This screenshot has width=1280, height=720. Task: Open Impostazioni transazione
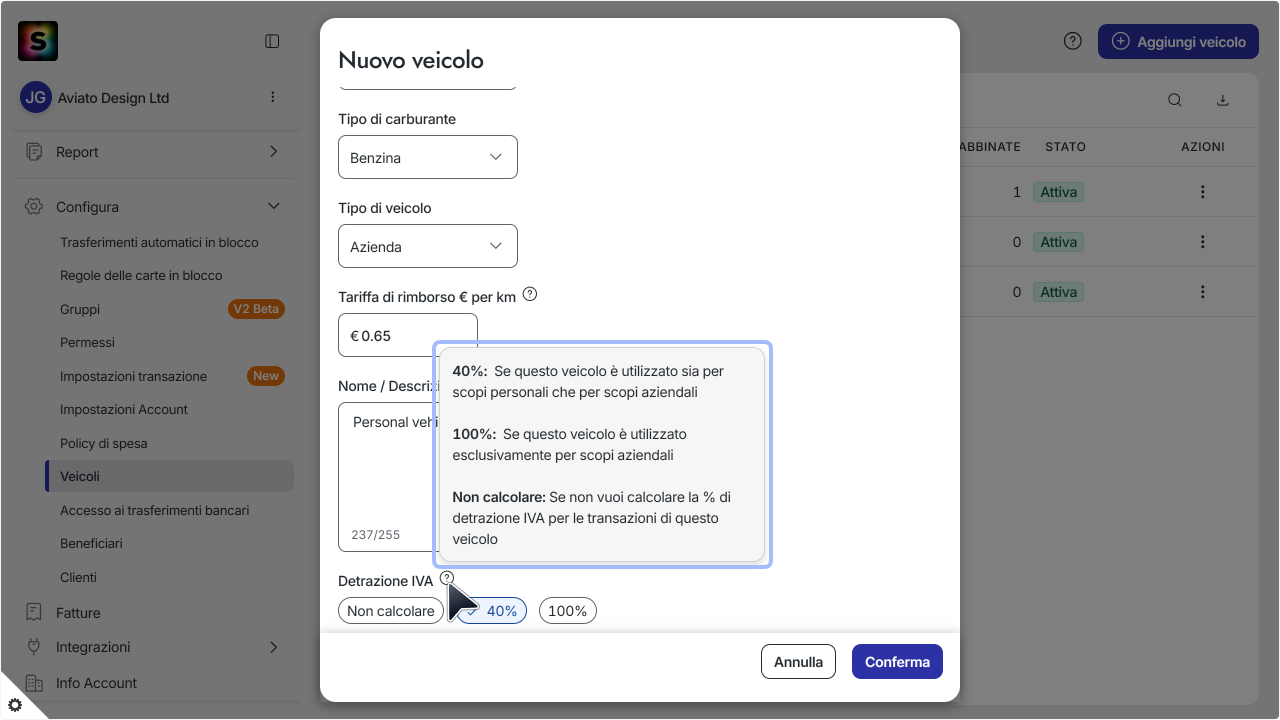pyautogui.click(x=133, y=376)
